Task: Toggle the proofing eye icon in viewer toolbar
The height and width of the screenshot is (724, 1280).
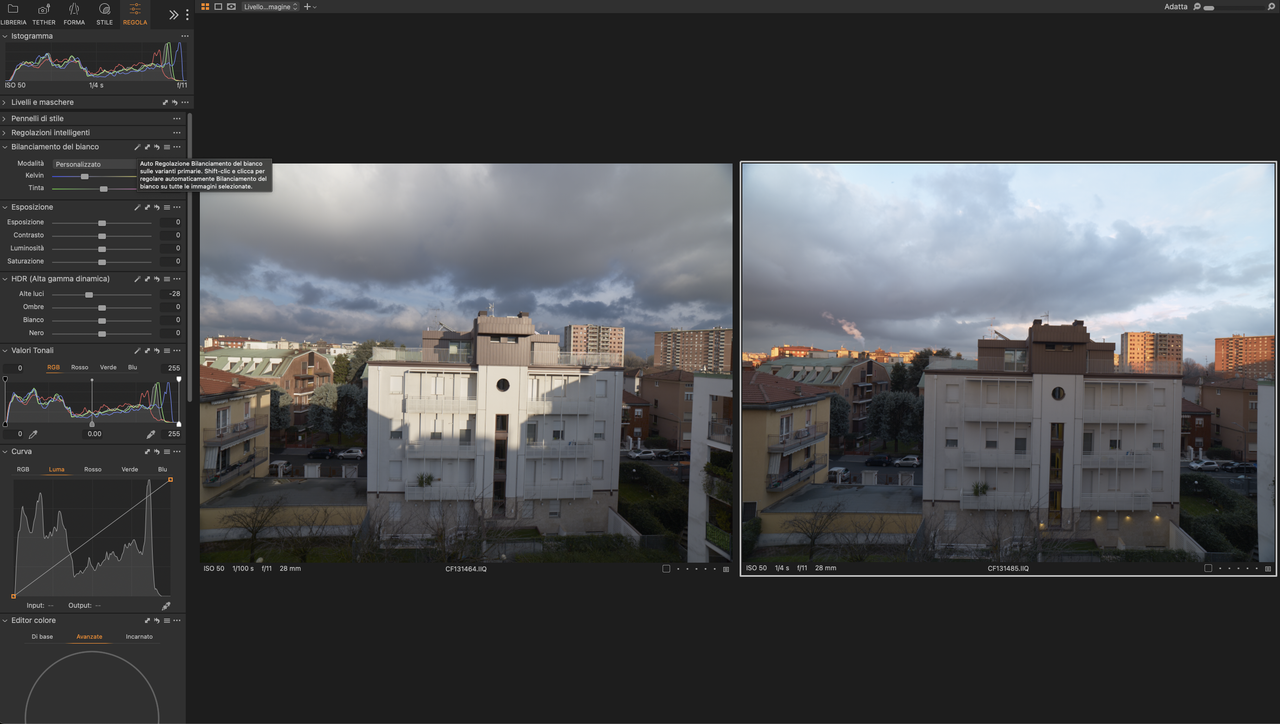Action: pos(231,7)
